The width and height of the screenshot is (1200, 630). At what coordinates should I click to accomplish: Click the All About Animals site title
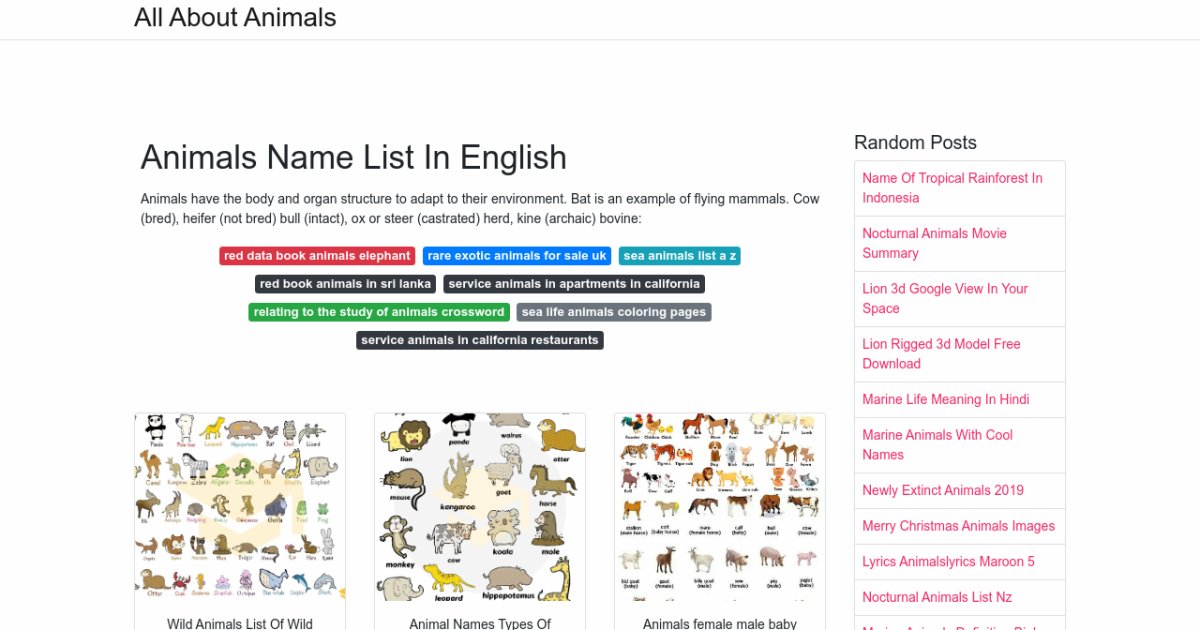[235, 18]
